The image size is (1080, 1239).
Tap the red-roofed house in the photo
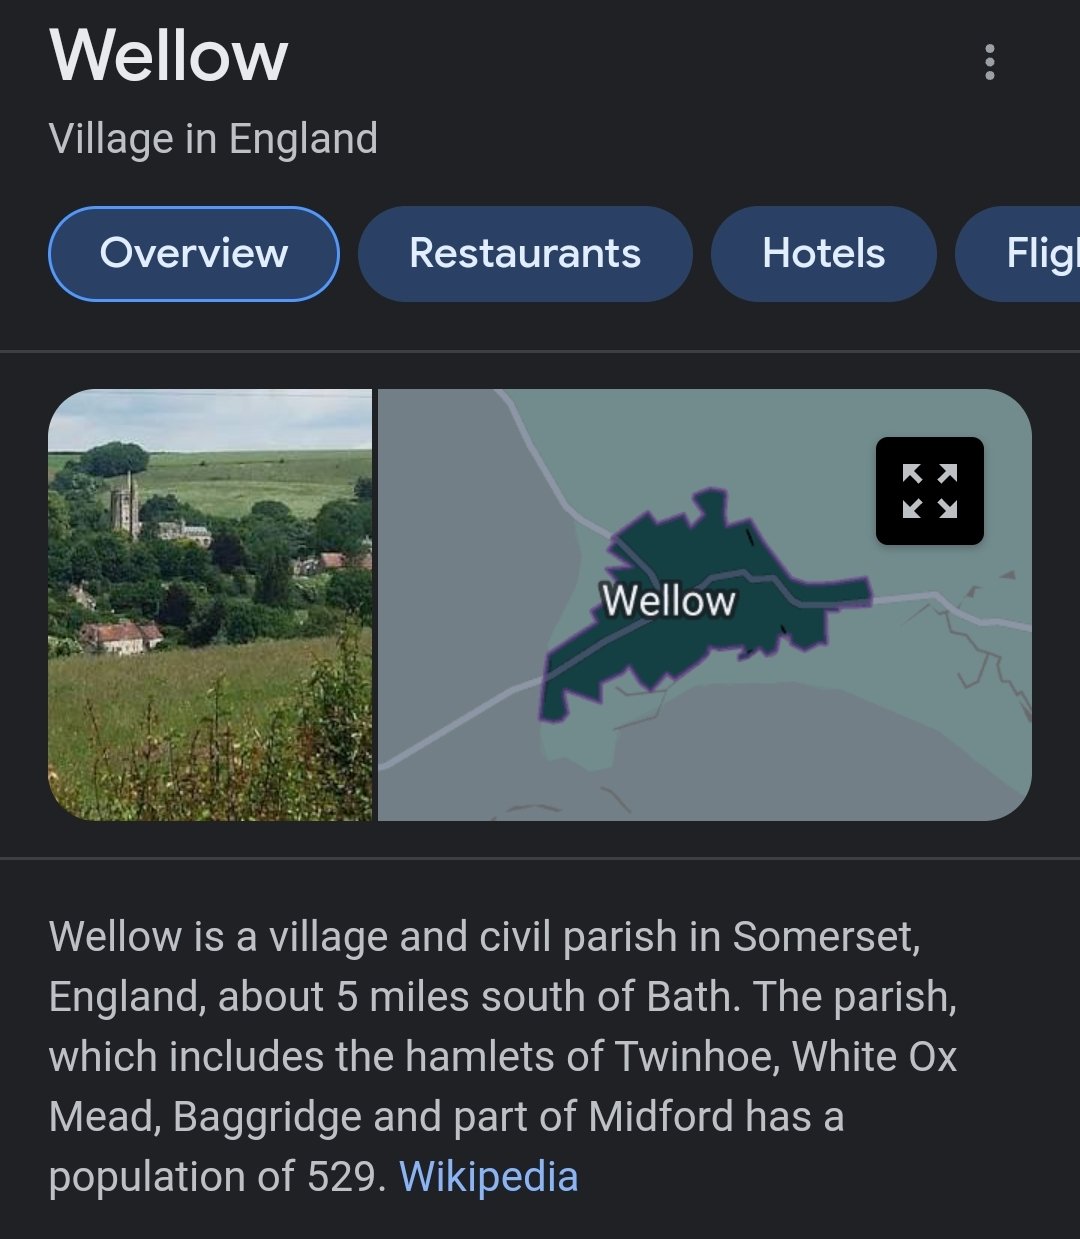point(120,635)
